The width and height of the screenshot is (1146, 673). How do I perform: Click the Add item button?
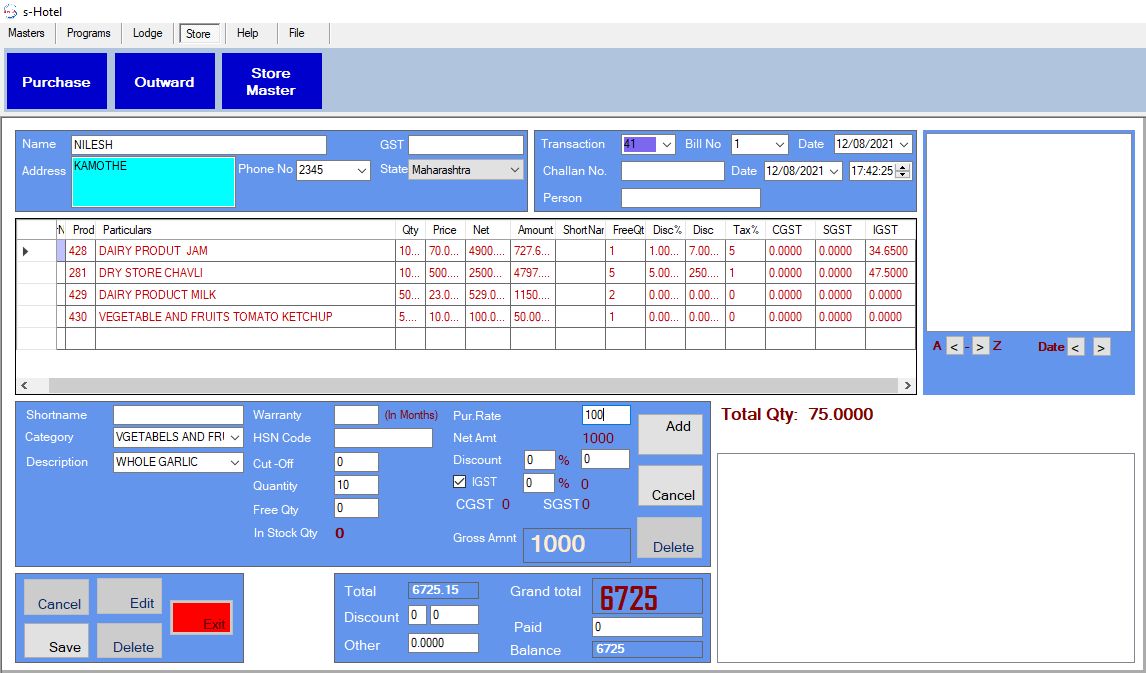670,434
